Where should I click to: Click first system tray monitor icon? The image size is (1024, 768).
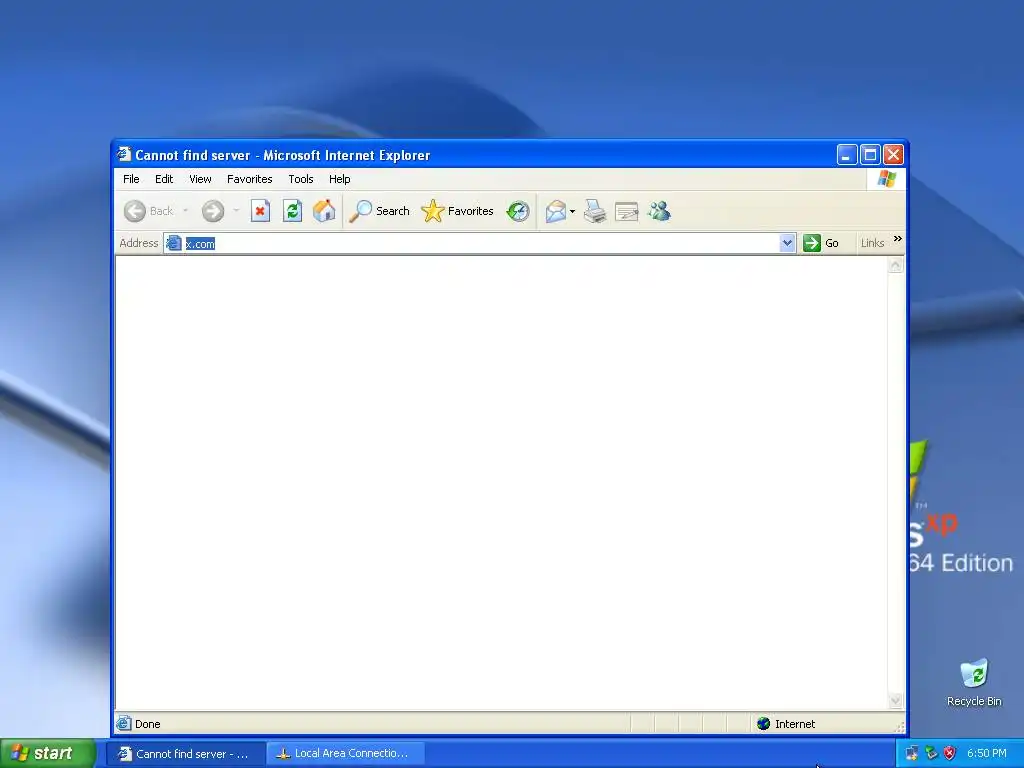pyautogui.click(x=912, y=753)
